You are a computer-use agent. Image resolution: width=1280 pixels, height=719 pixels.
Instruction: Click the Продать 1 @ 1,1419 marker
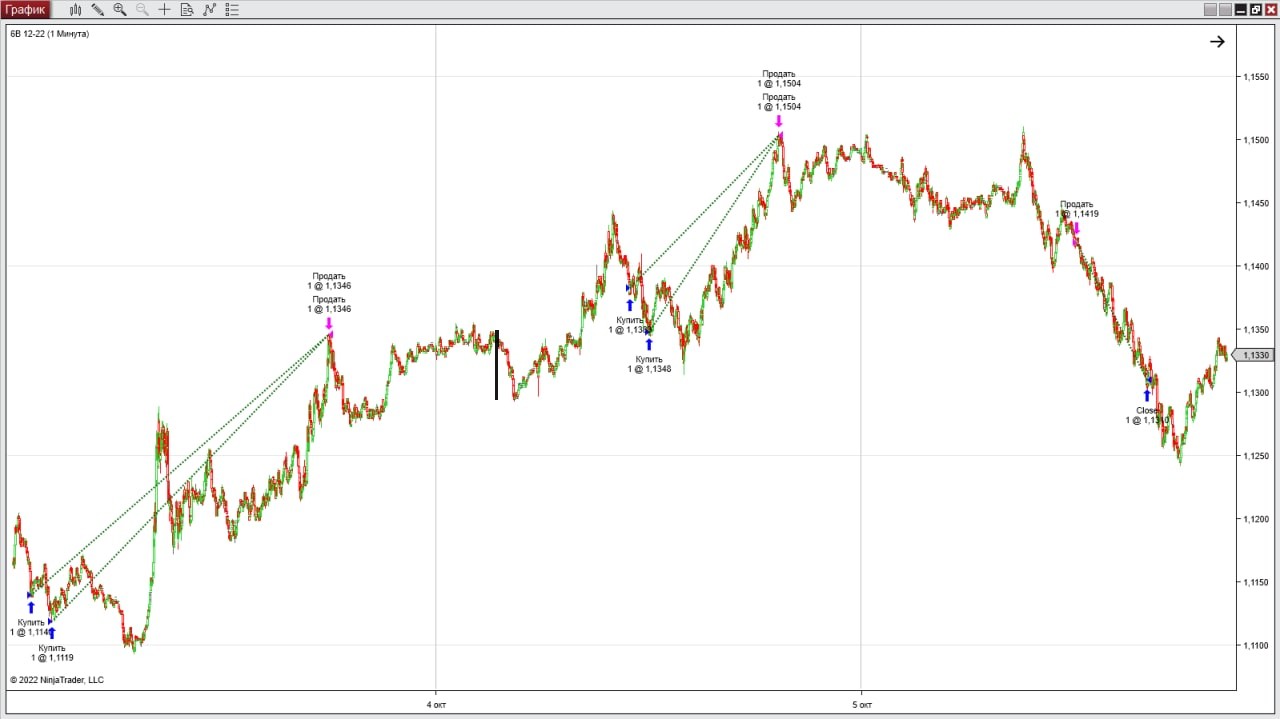pyautogui.click(x=1076, y=229)
